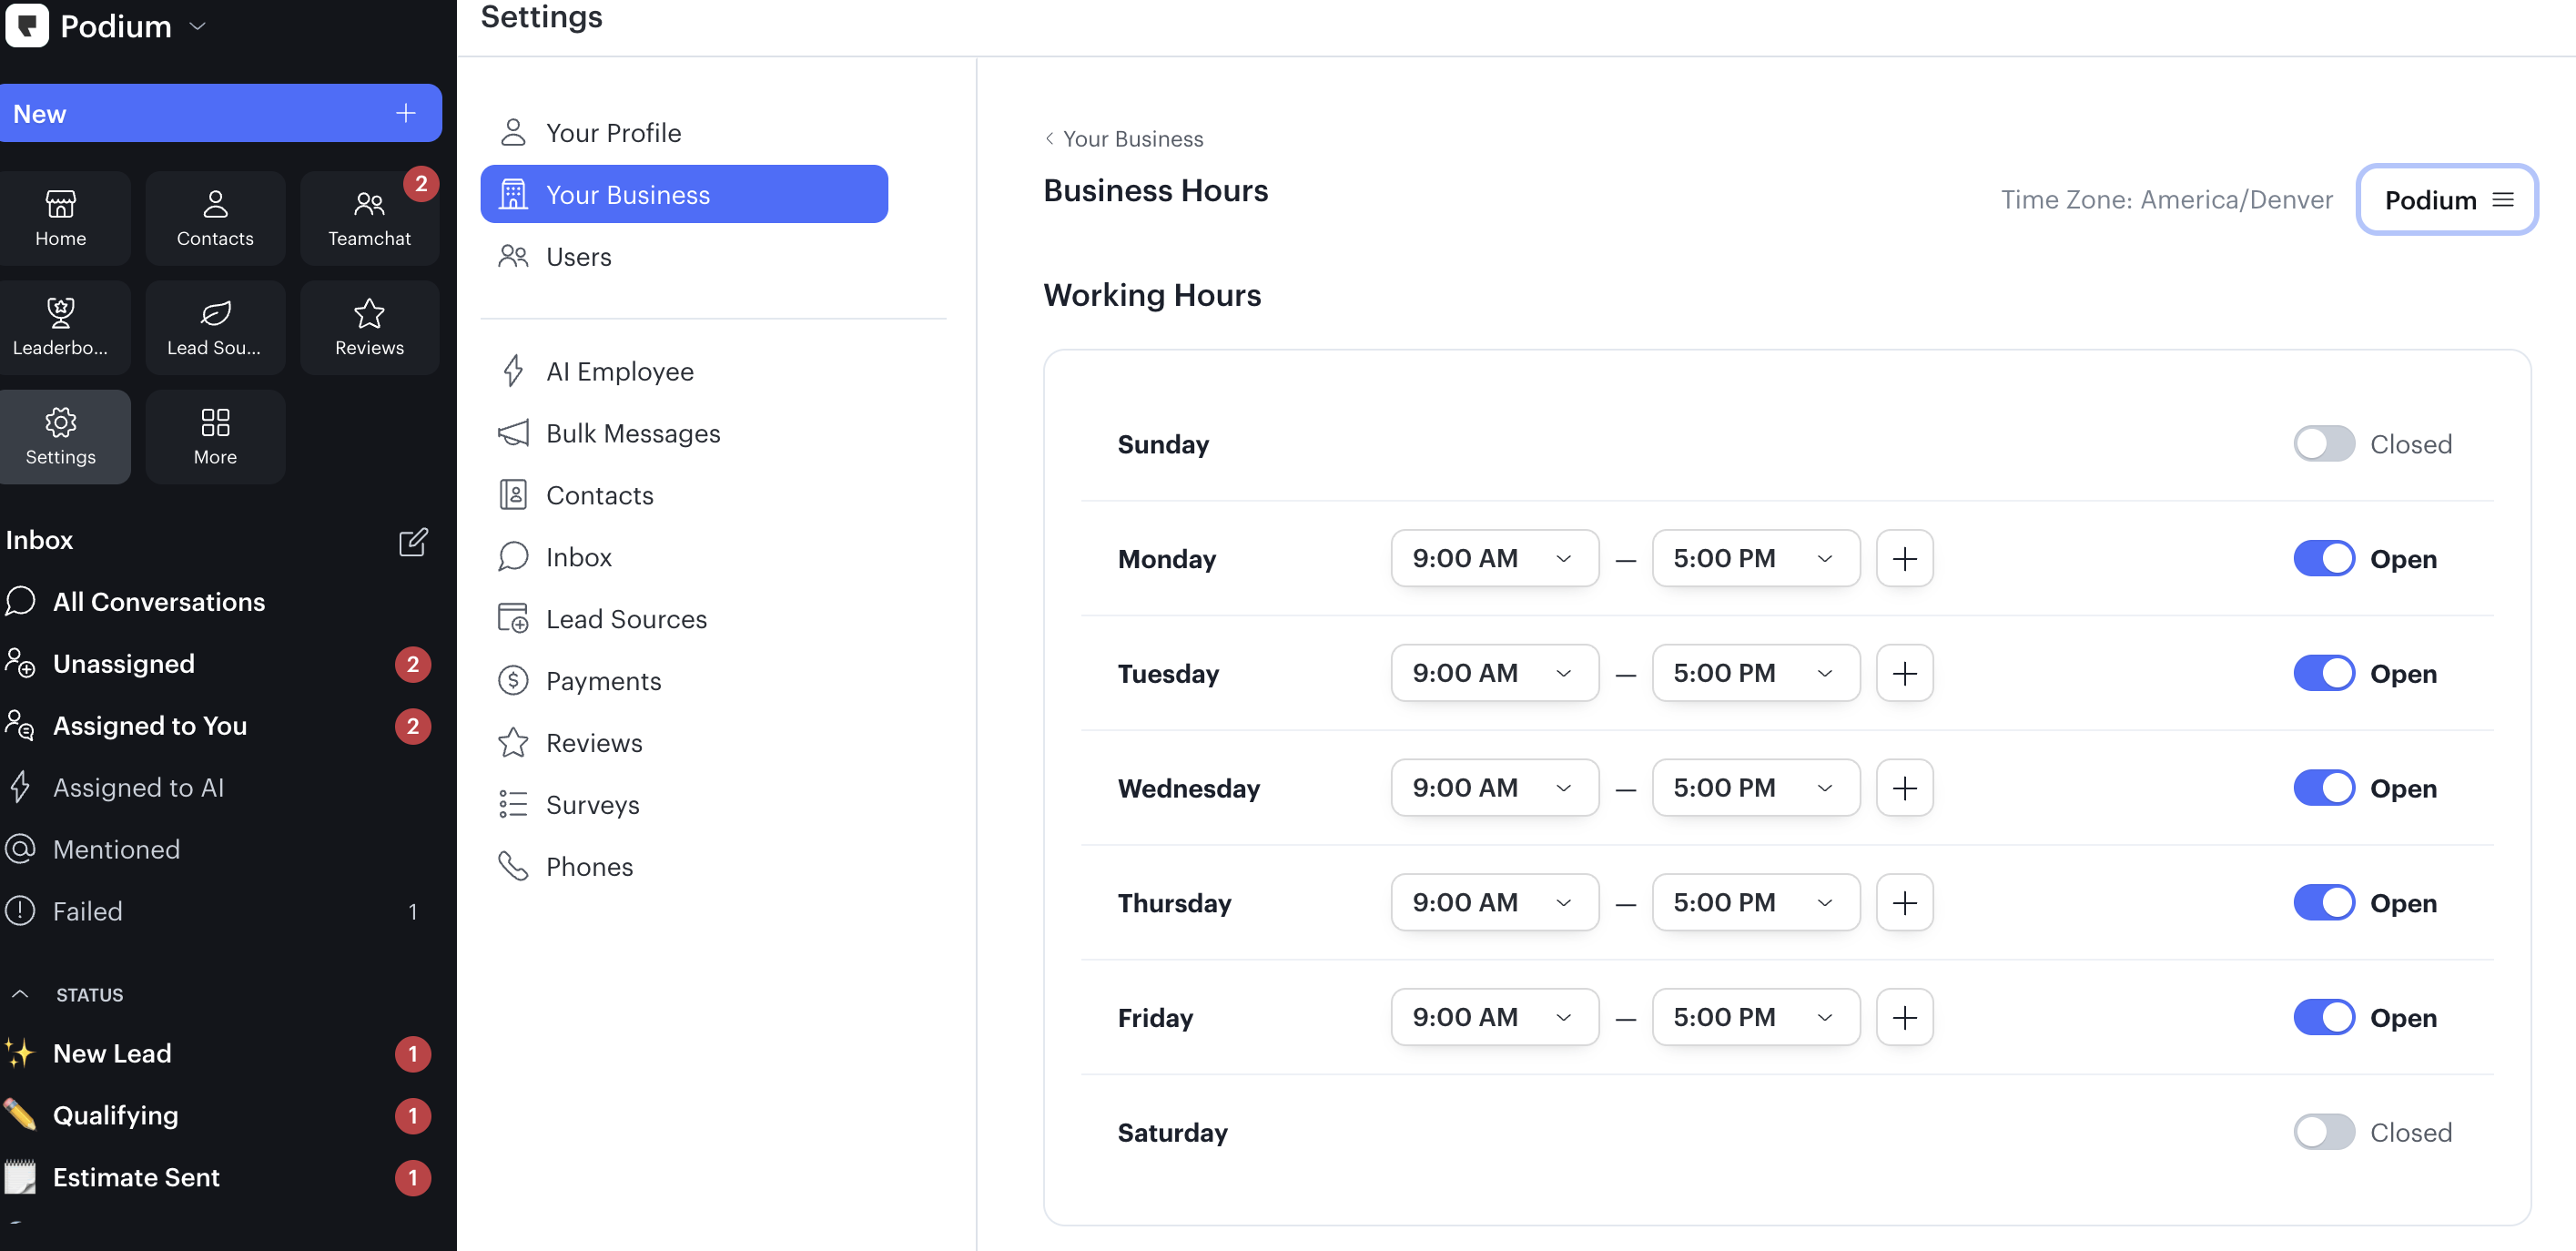This screenshot has width=2576, height=1251.
Task: Open the Leaderboard trophy icon
Action: pos(60,314)
